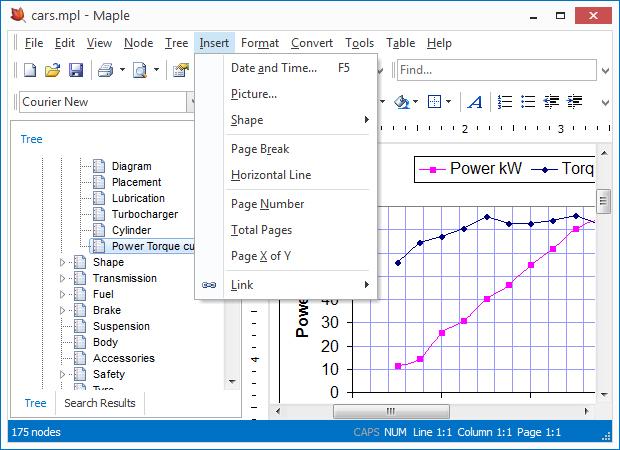The width and height of the screenshot is (620, 450).
Task: Open the Tools menu
Action: coord(359,43)
